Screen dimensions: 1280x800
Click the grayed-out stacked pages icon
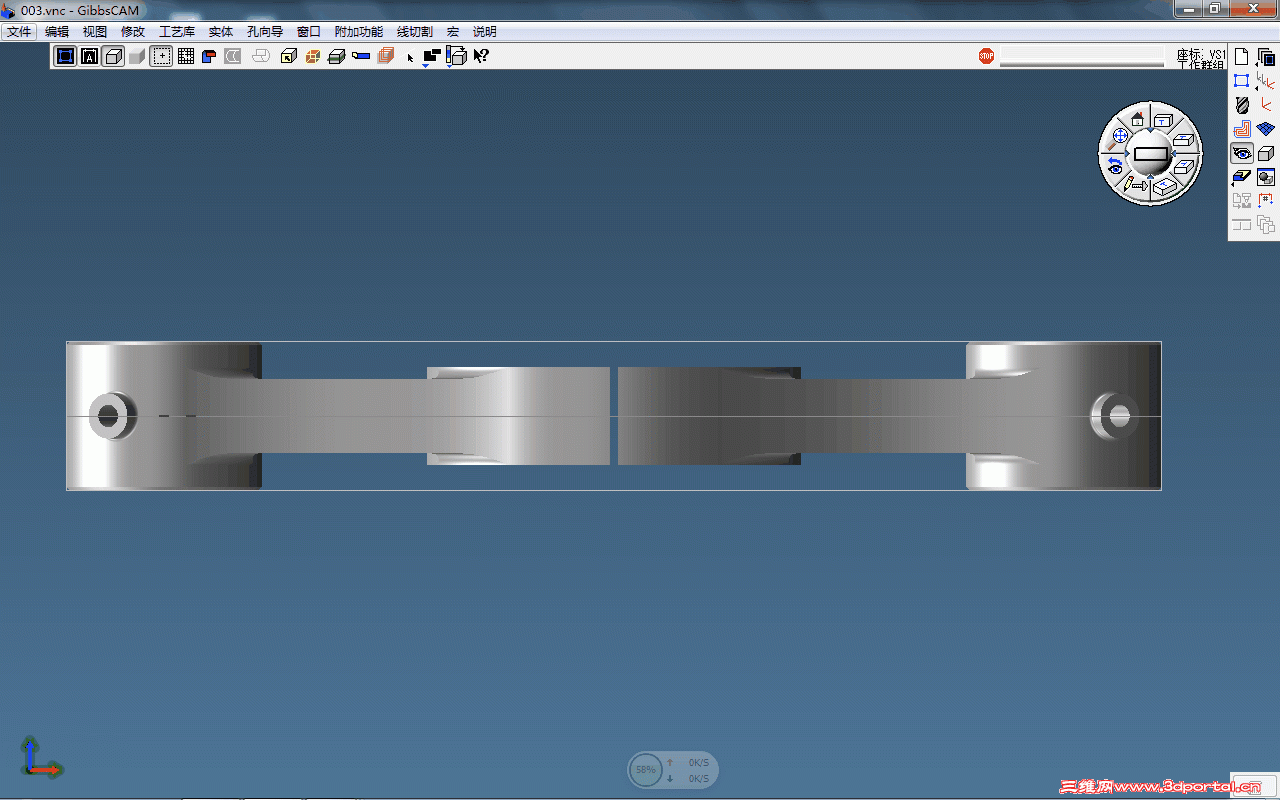[1266, 225]
